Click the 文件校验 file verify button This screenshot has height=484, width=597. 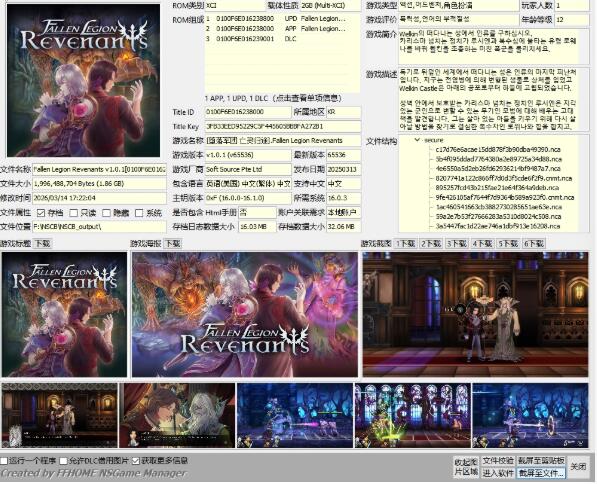point(498,461)
